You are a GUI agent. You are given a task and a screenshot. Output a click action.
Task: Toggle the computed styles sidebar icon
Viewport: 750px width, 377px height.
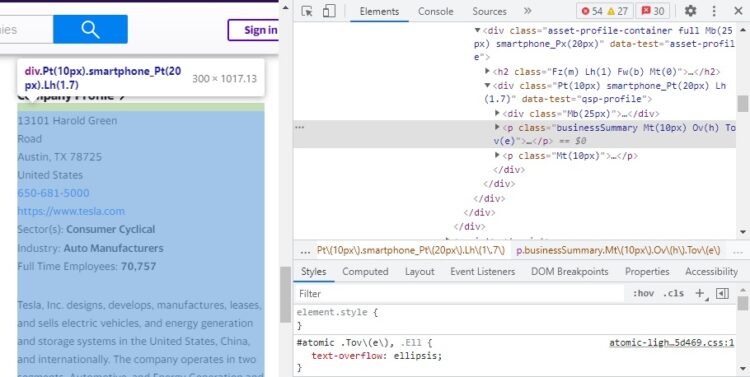(722, 293)
